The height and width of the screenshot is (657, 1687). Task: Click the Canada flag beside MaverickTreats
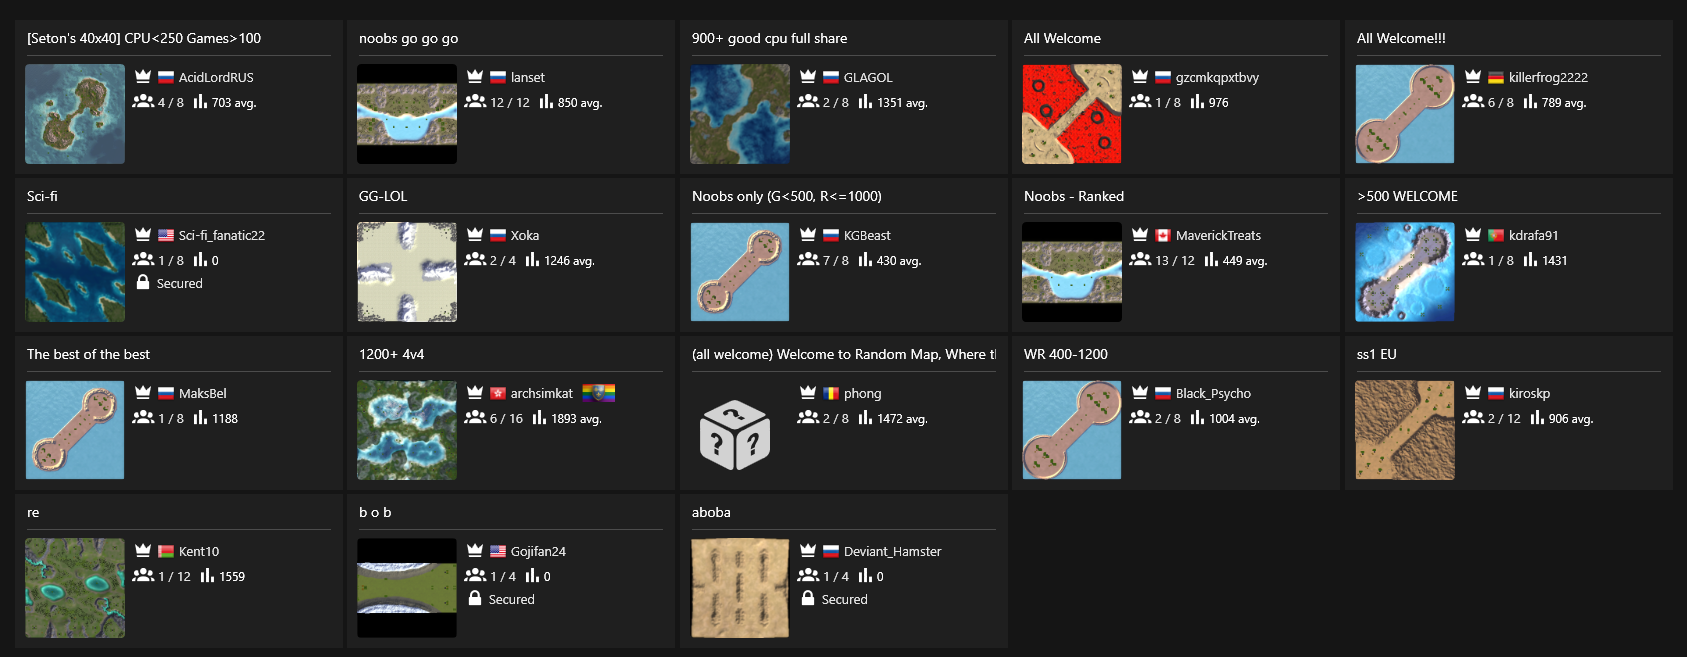[x=1163, y=235]
